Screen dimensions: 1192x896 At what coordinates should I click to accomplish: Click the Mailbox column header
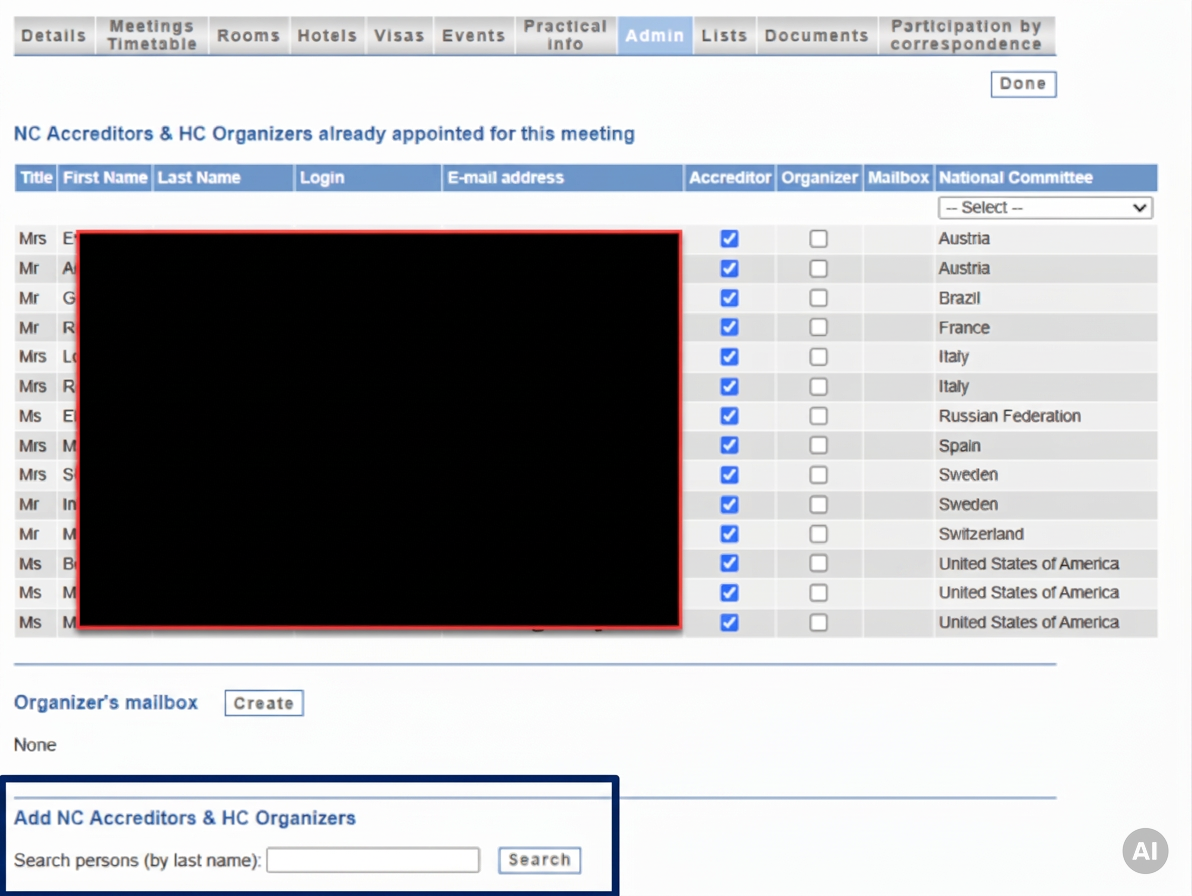tap(899, 178)
